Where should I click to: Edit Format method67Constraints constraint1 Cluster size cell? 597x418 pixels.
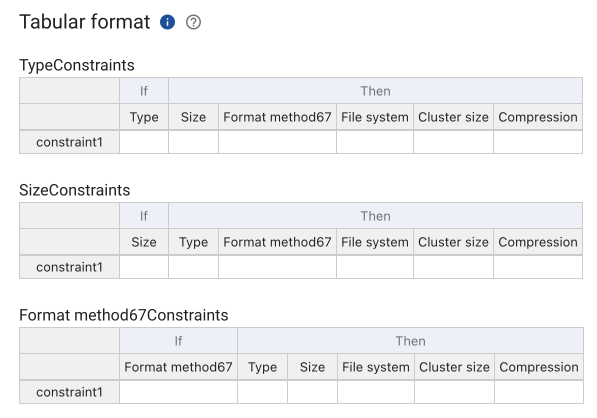[x=455, y=392]
